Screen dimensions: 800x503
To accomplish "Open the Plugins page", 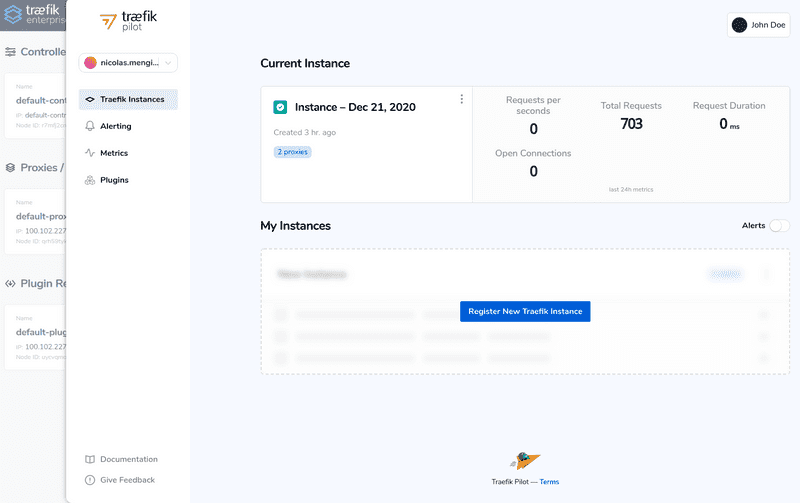I will tap(114, 180).
